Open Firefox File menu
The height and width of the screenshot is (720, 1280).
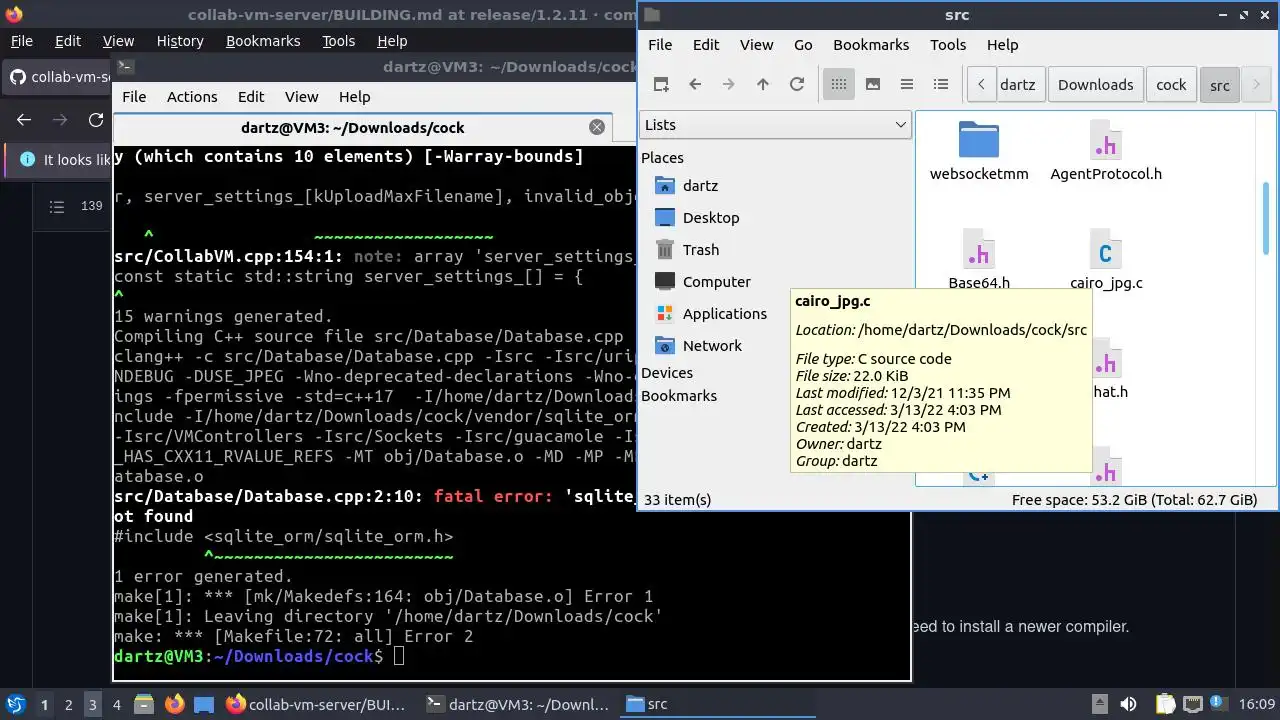(22, 41)
